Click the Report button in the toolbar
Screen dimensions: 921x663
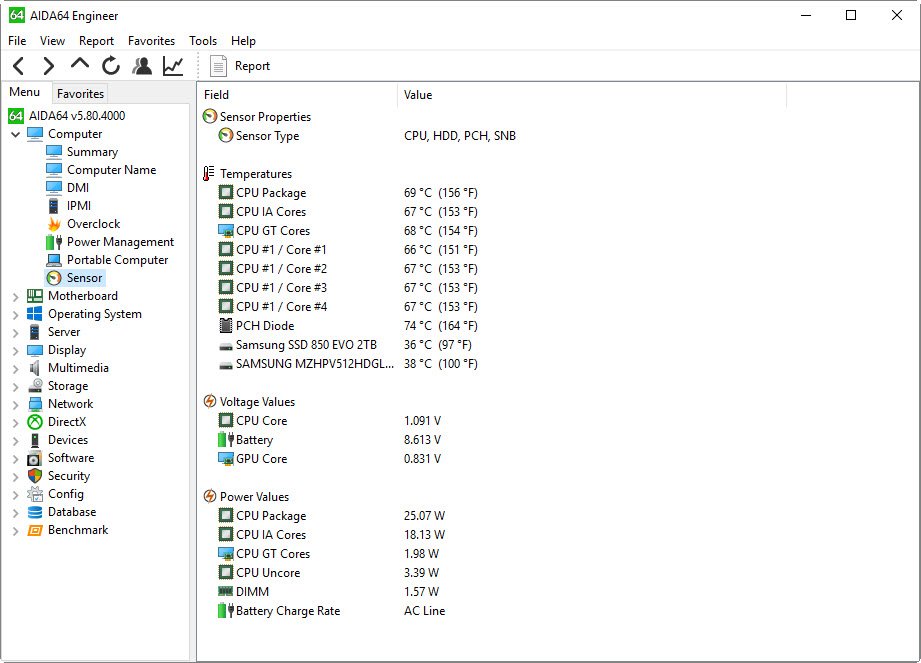(x=241, y=65)
